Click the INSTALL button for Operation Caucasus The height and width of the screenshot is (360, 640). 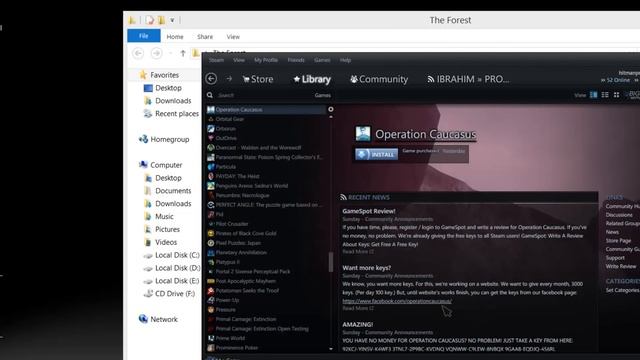[376, 154]
